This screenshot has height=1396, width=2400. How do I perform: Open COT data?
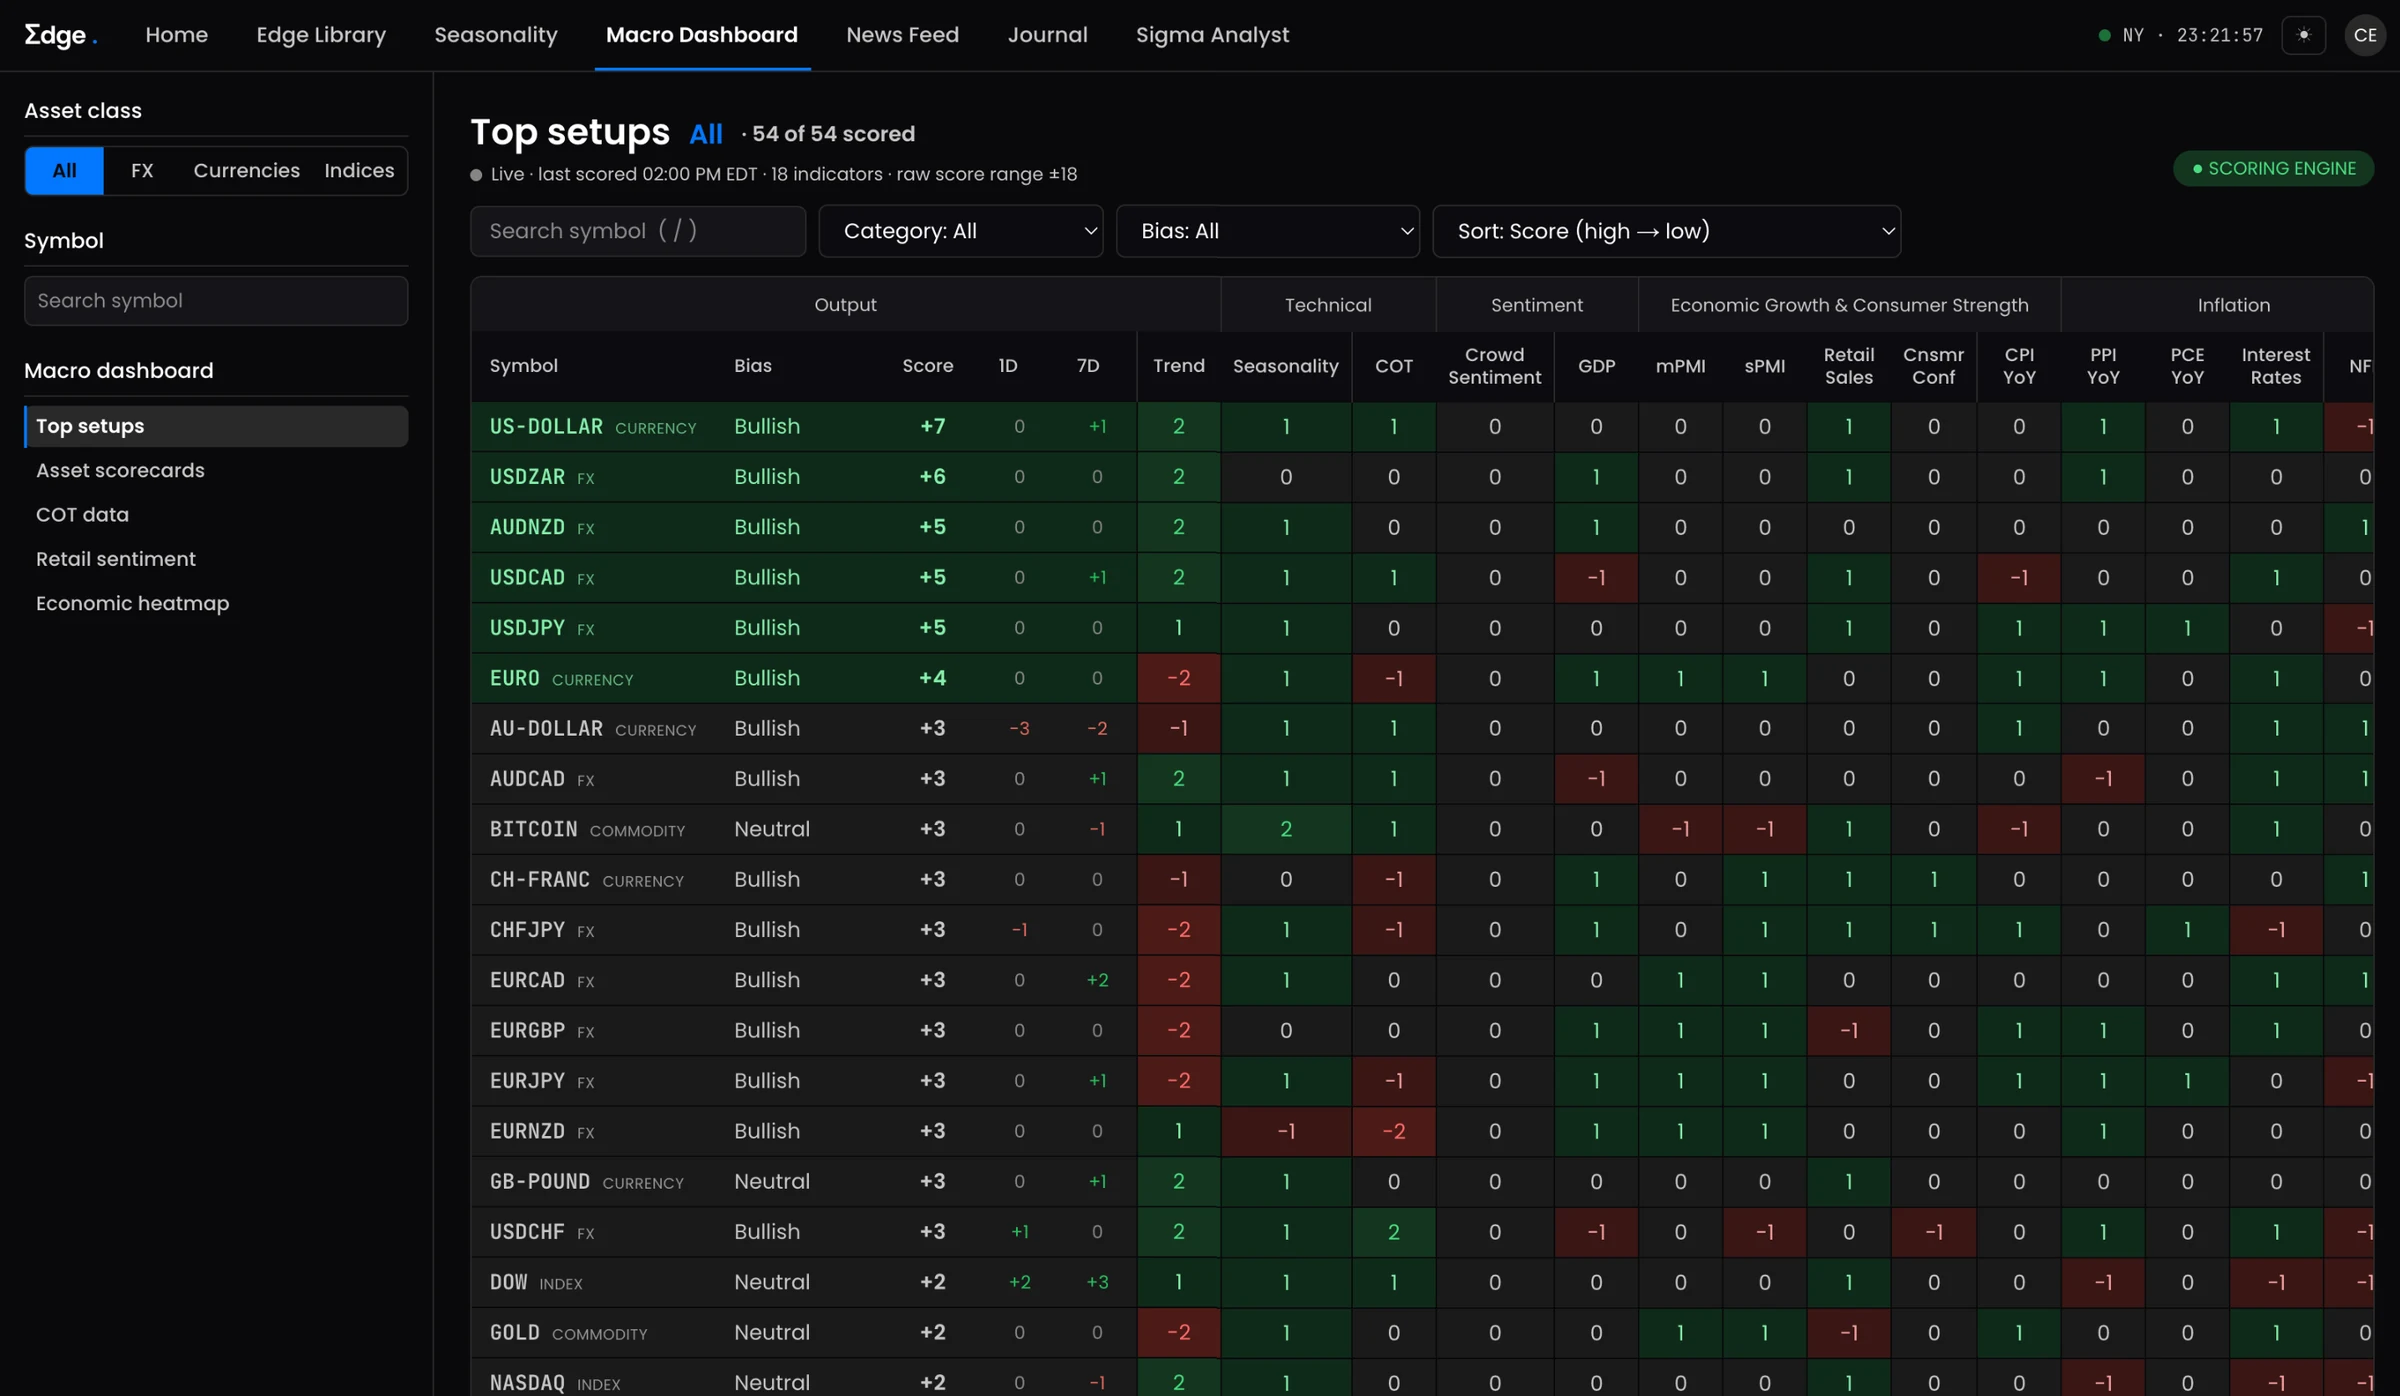pos(82,515)
